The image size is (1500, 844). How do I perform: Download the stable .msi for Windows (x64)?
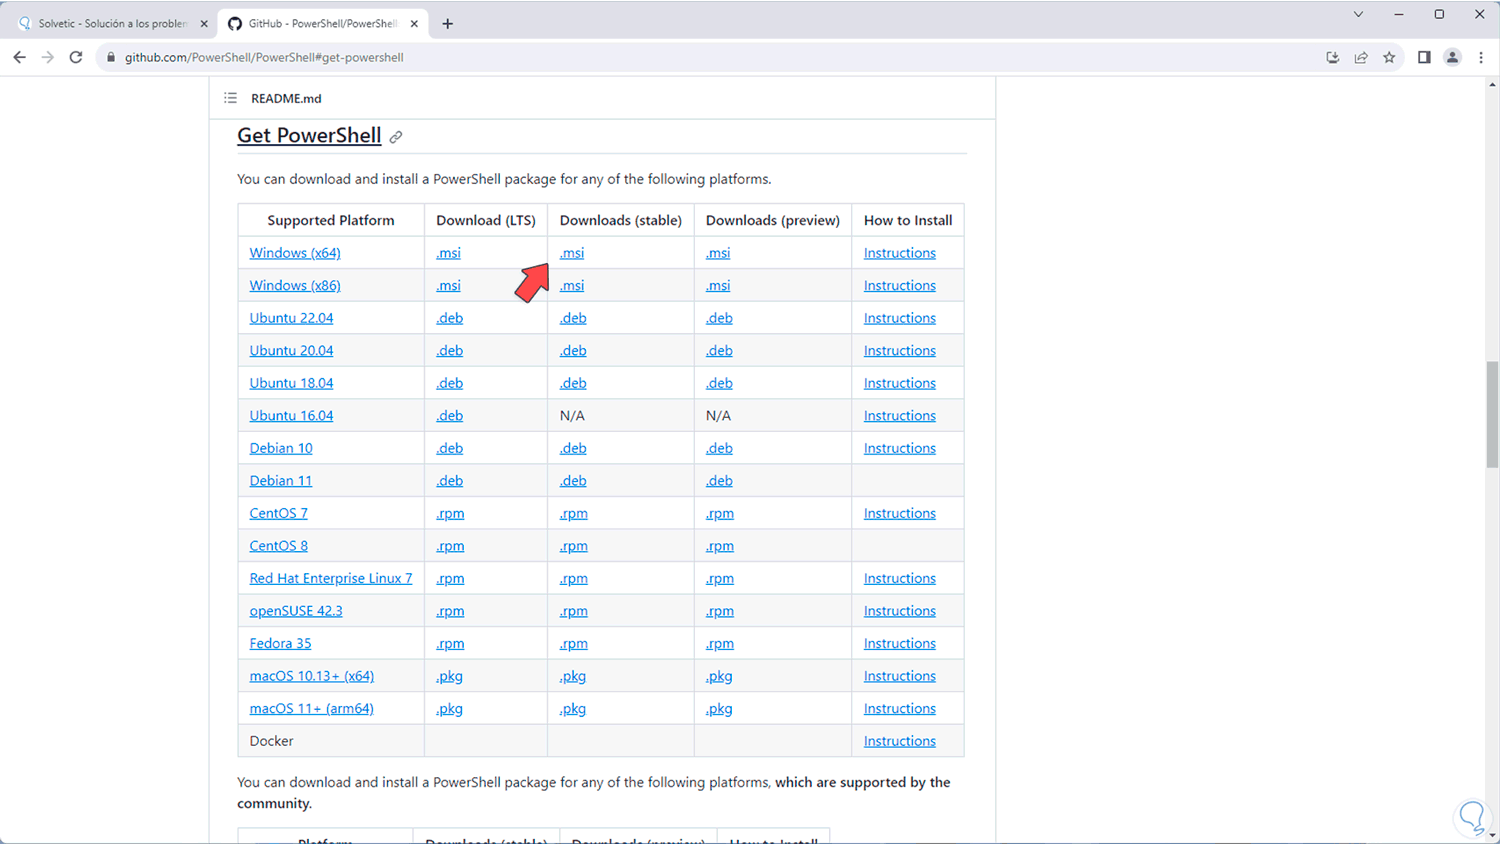point(572,253)
